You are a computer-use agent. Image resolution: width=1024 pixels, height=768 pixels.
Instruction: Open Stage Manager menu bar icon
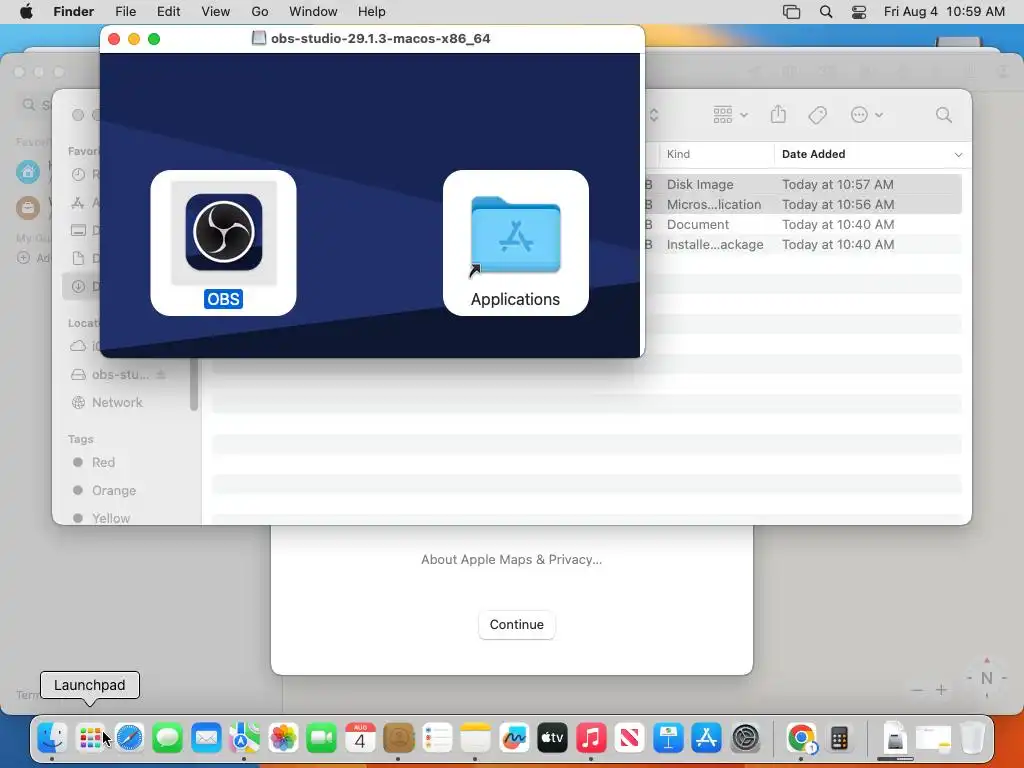click(792, 12)
